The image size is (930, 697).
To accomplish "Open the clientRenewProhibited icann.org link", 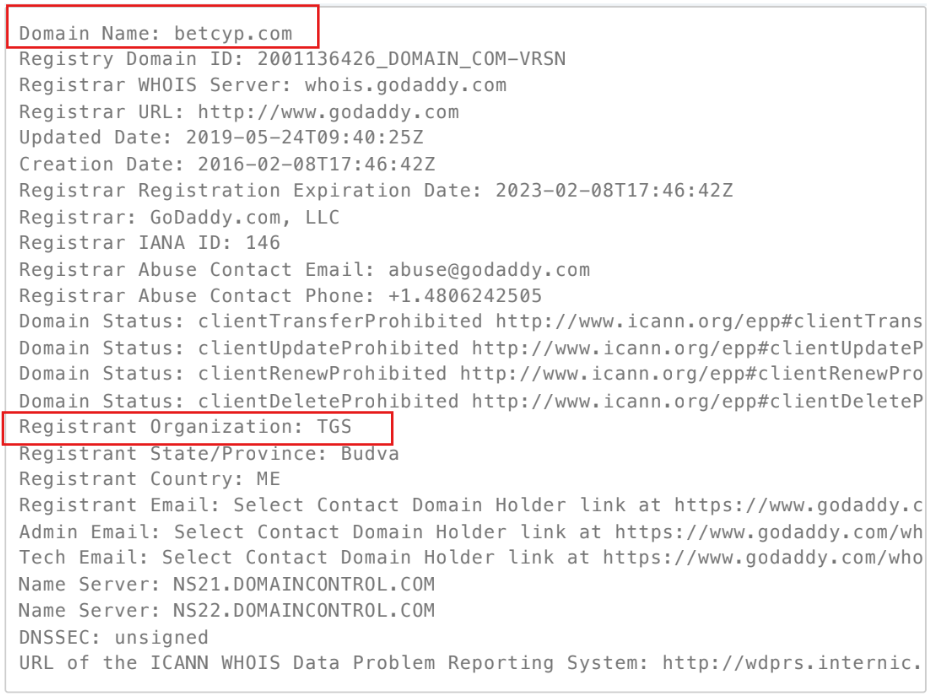I will (x=692, y=374).
